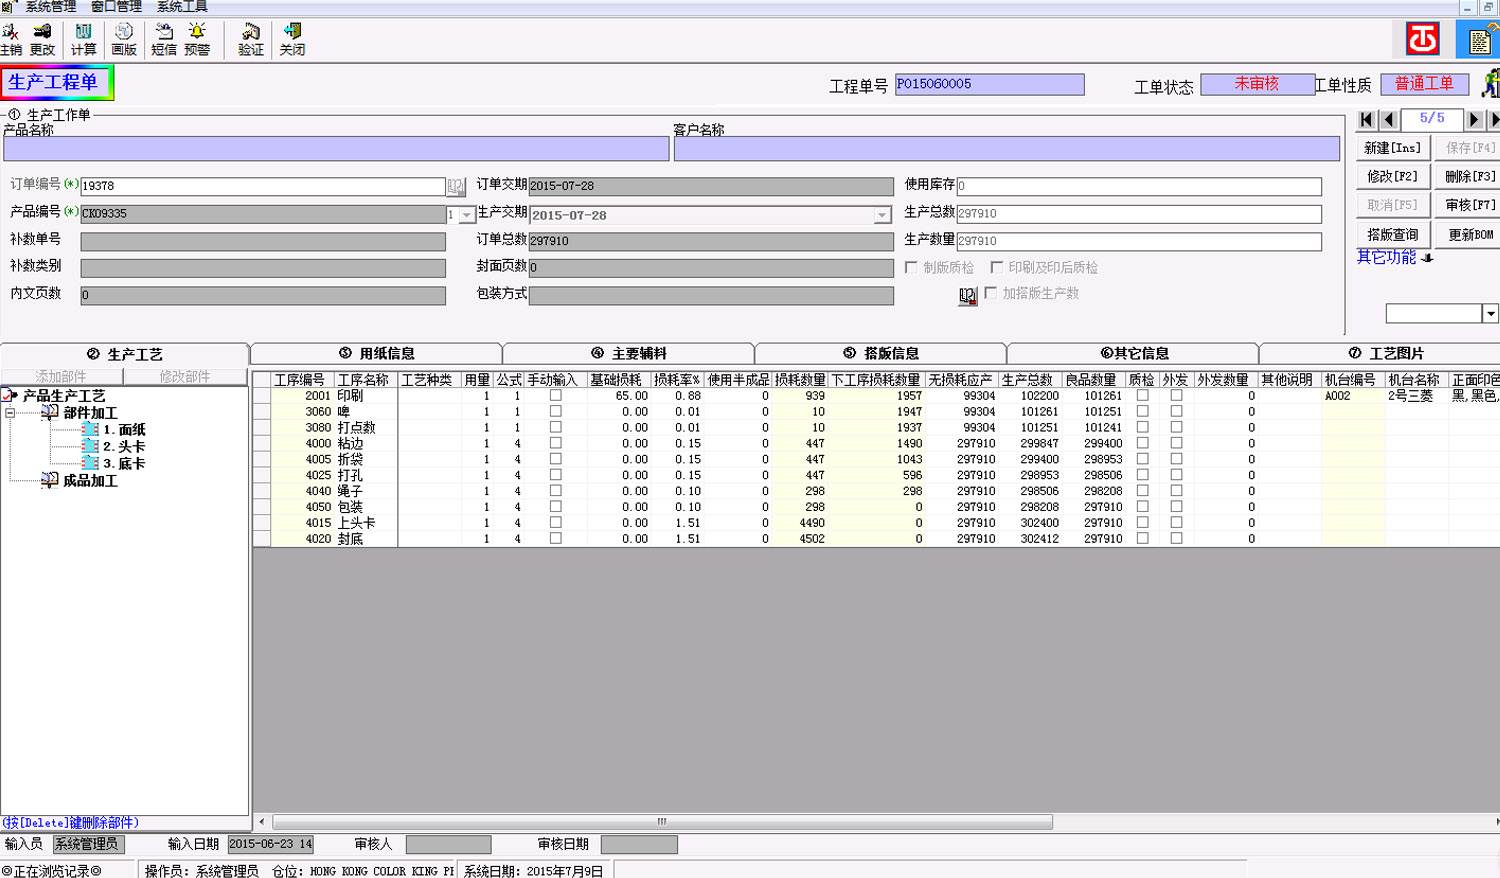Click the lookup icon beside 加搭版生产数
The width and height of the screenshot is (1500, 878).
click(x=967, y=295)
